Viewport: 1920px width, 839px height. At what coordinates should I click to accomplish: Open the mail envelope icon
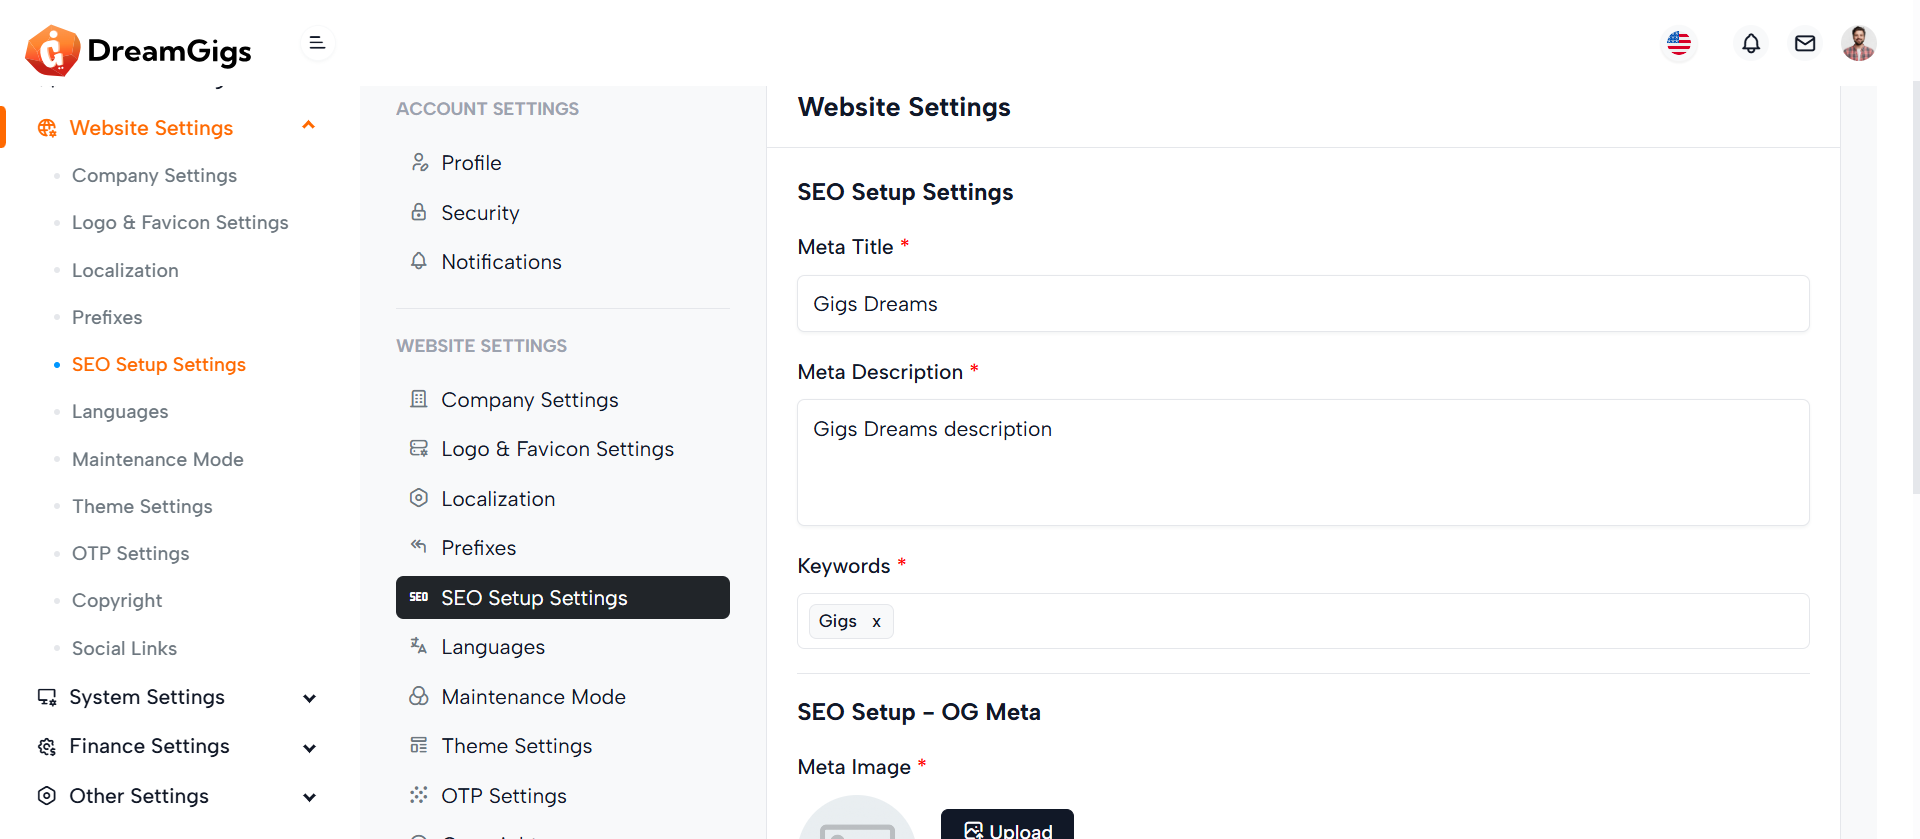1804,44
